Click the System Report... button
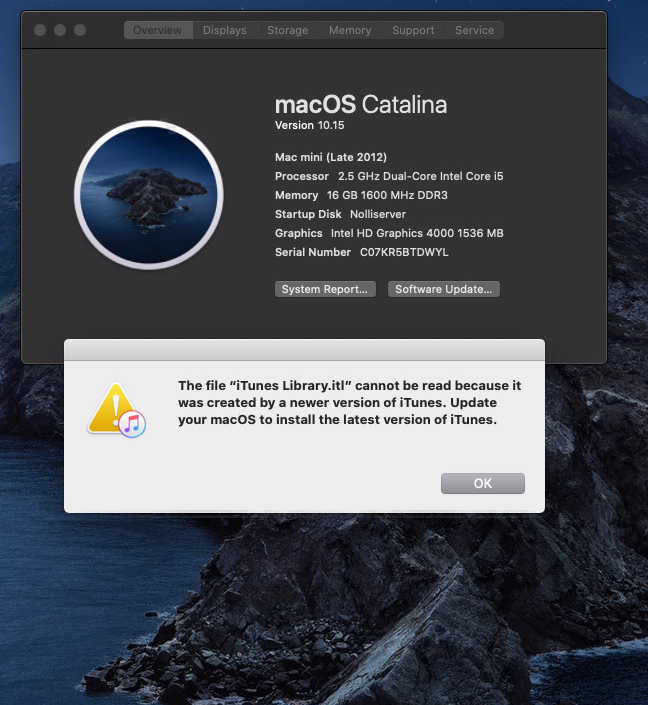The width and height of the screenshot is (648, 705). (x=325, y=289)
